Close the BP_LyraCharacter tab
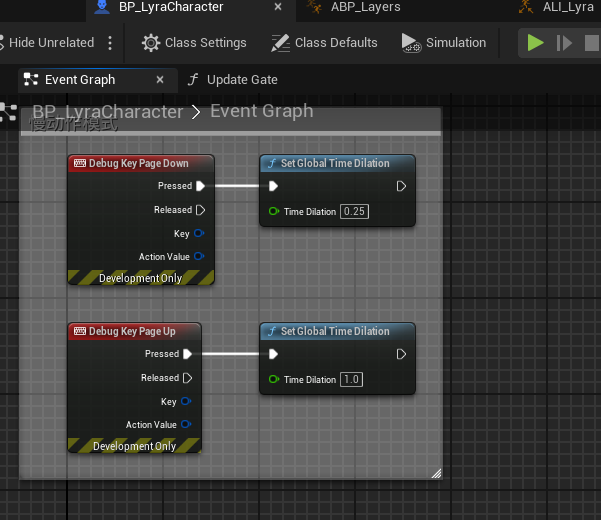601x520 pixels. point(278,7)
